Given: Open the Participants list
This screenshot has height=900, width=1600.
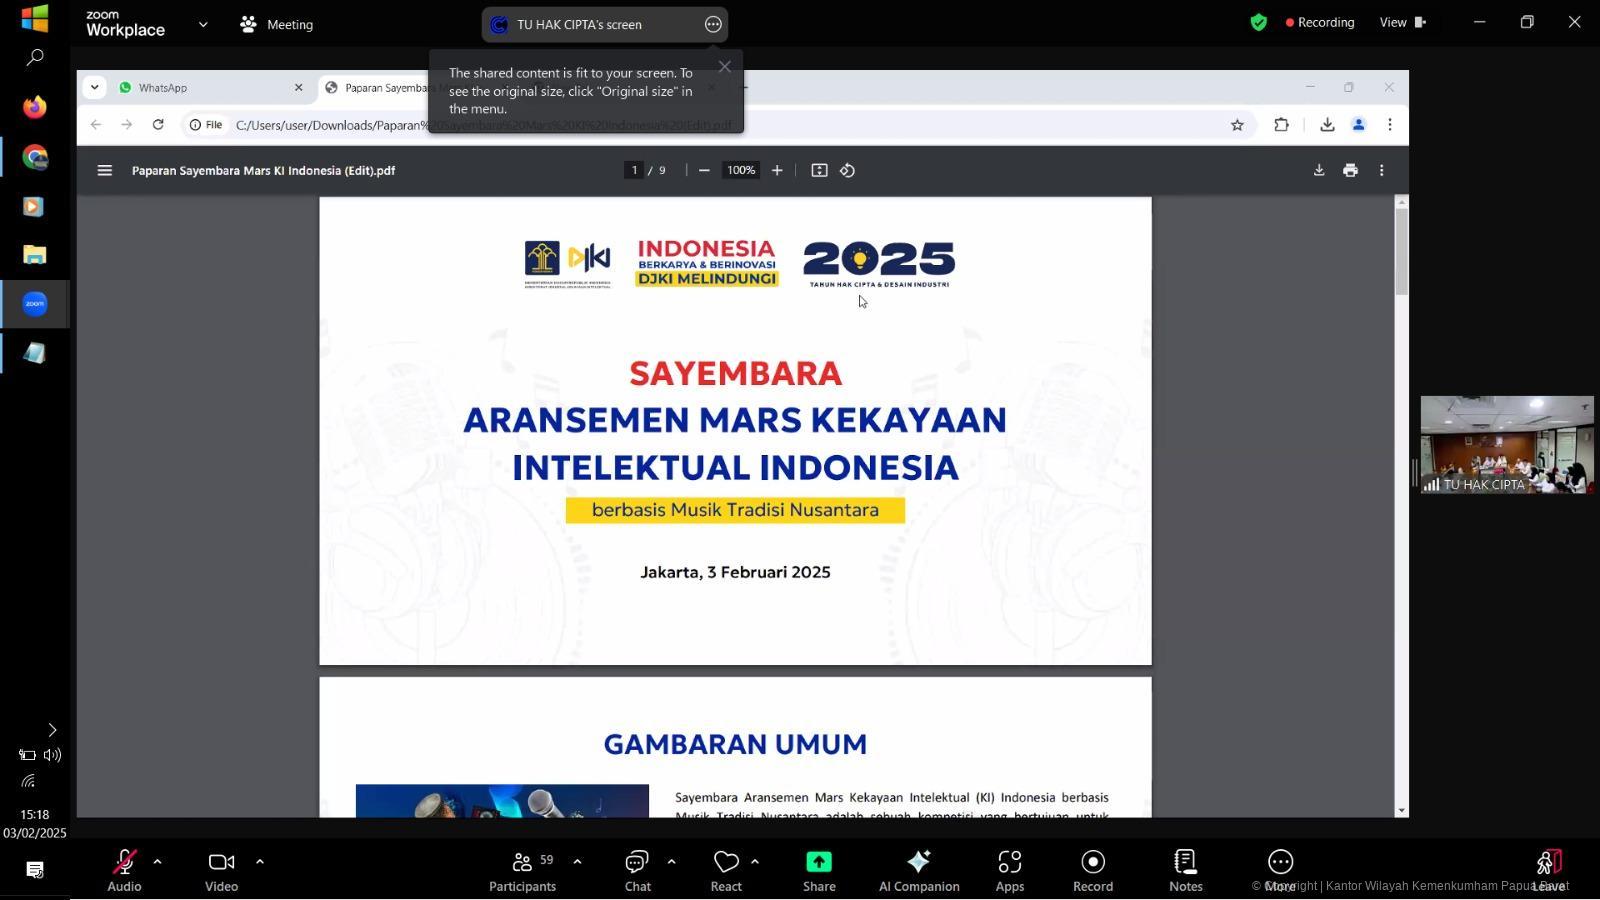Looking at the screenshot, I should (522, 870).
